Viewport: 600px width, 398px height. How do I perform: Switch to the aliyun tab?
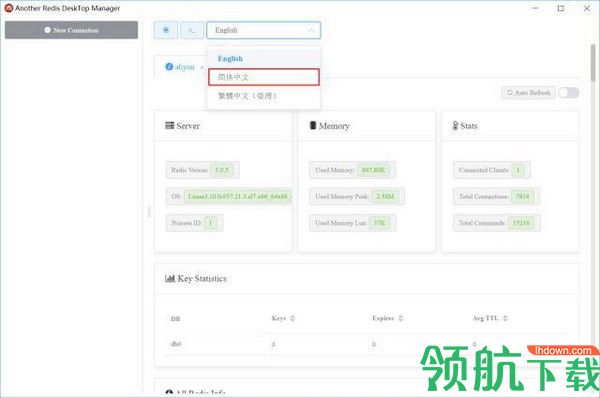tap(180, 67)
